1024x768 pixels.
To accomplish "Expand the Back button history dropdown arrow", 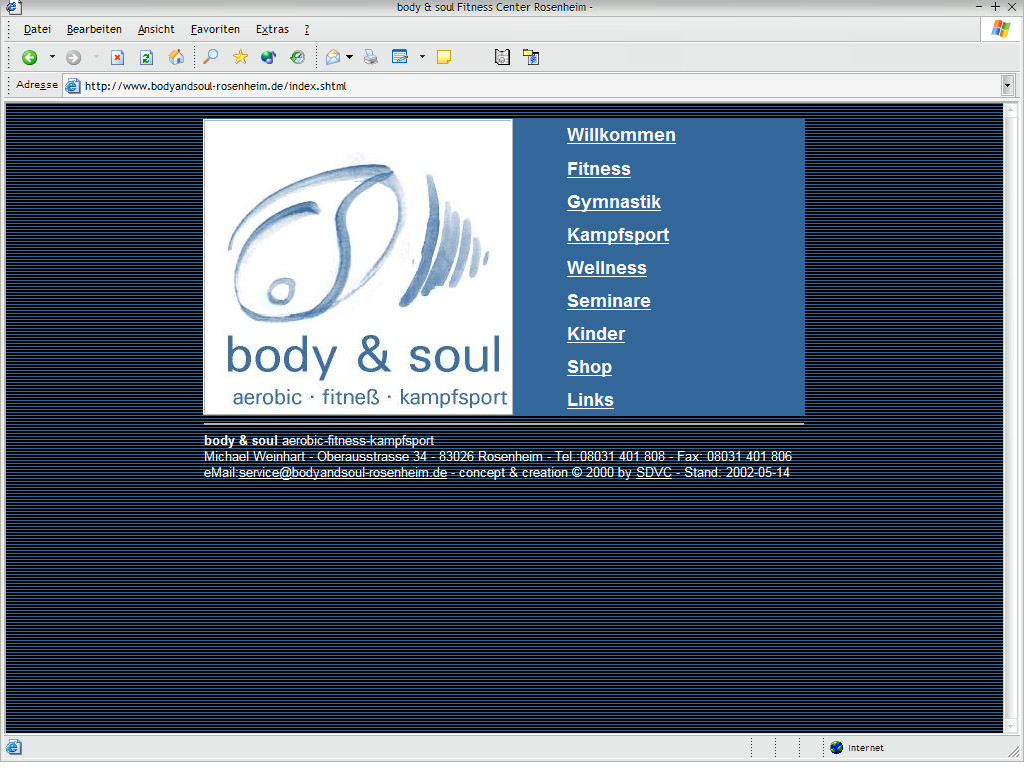I will click(52, 57).
